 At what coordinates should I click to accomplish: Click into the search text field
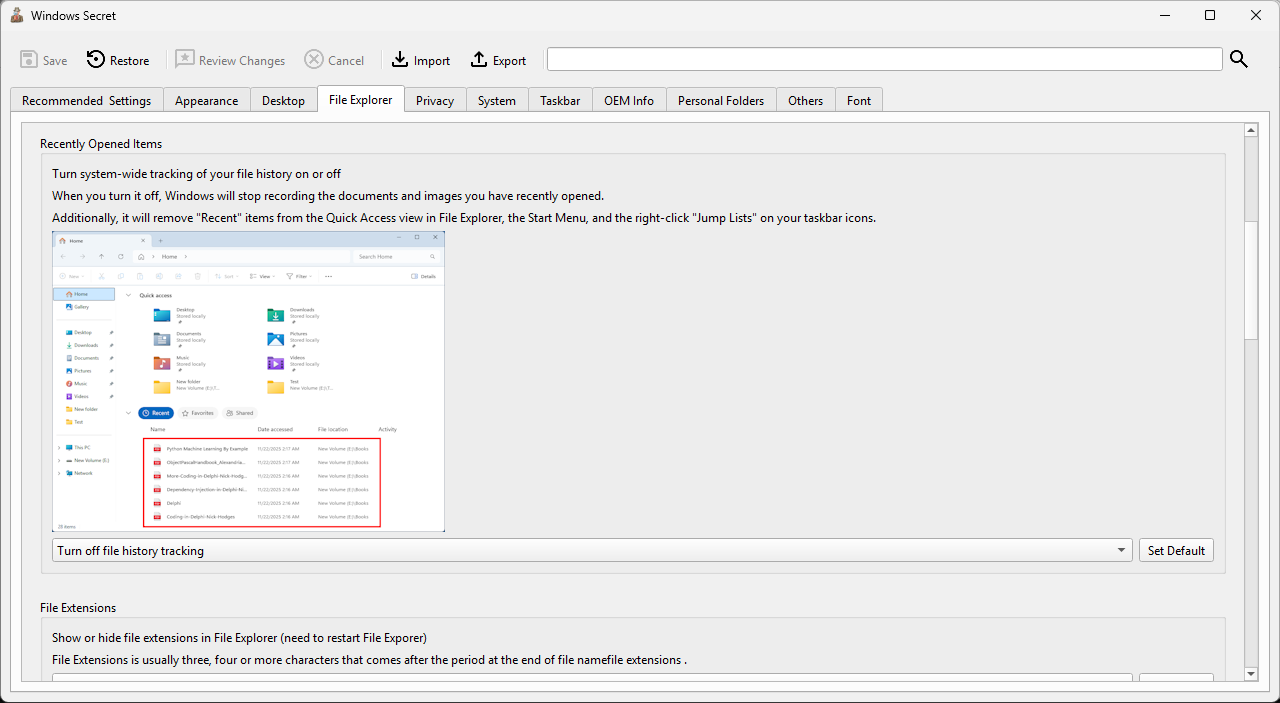(884, 60)
